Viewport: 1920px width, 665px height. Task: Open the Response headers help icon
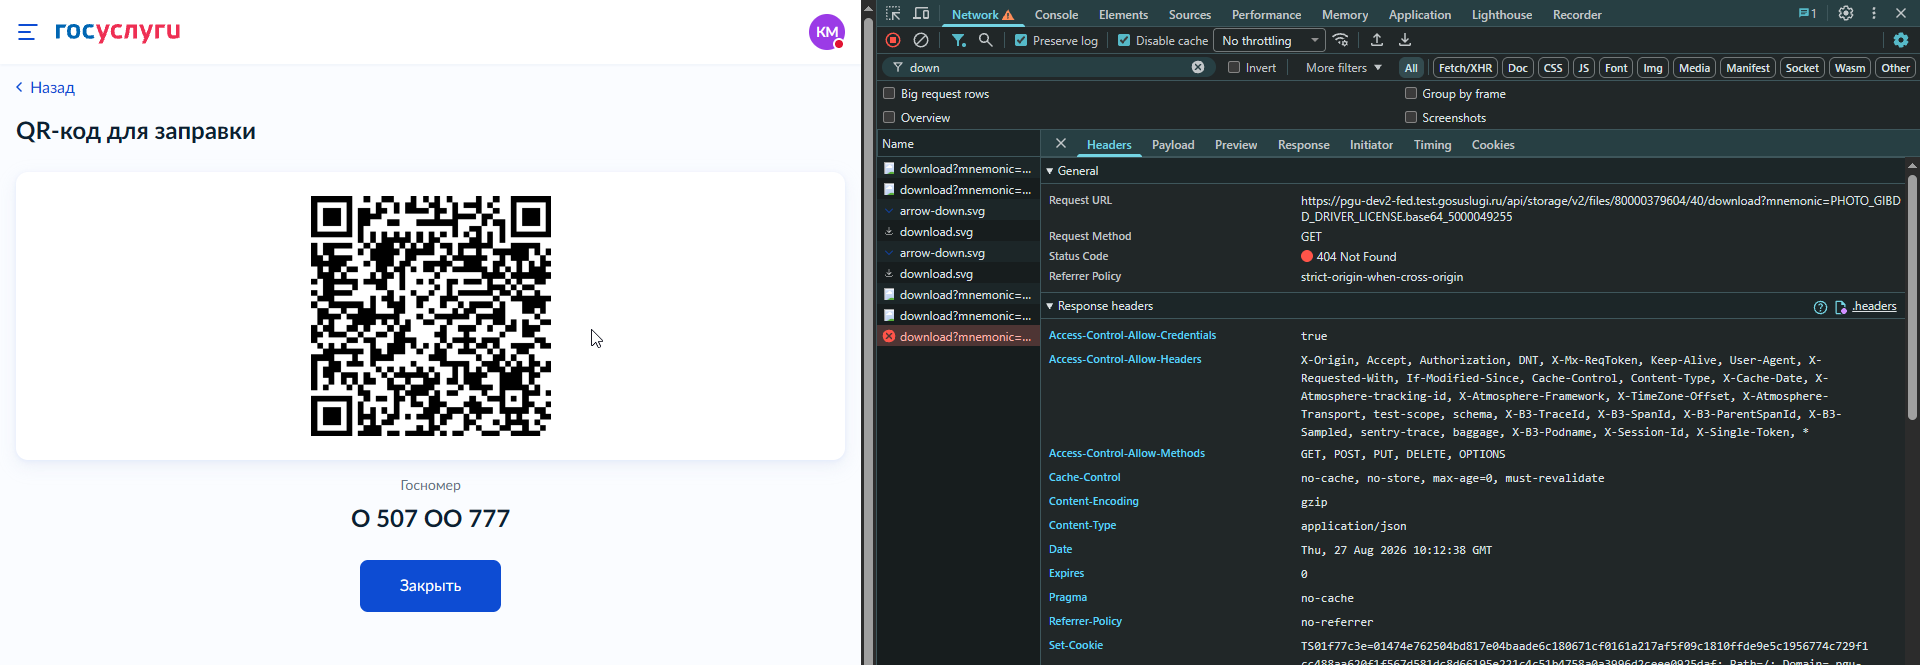point(1820,307)
